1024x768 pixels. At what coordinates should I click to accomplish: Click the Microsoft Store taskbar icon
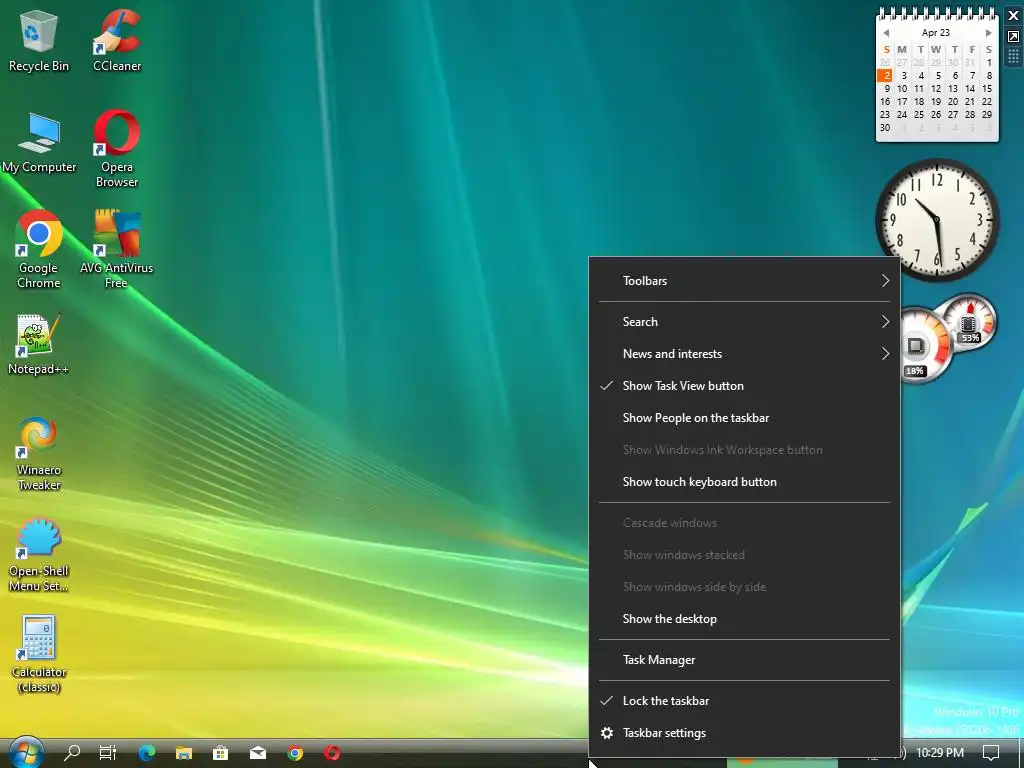click(221, 753)
